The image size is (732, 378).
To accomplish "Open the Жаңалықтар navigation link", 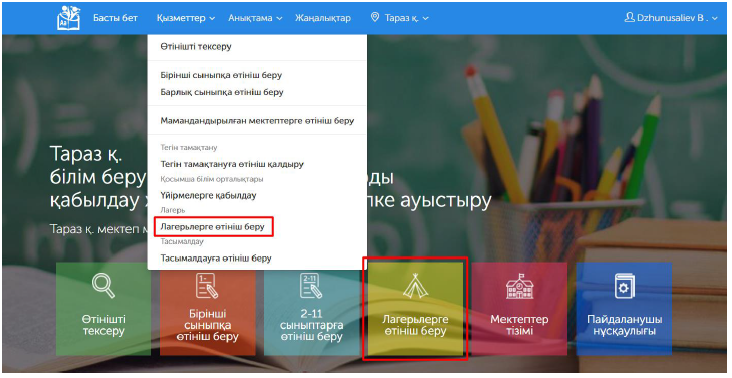I will pyautogui.click(x=323, y=18).
